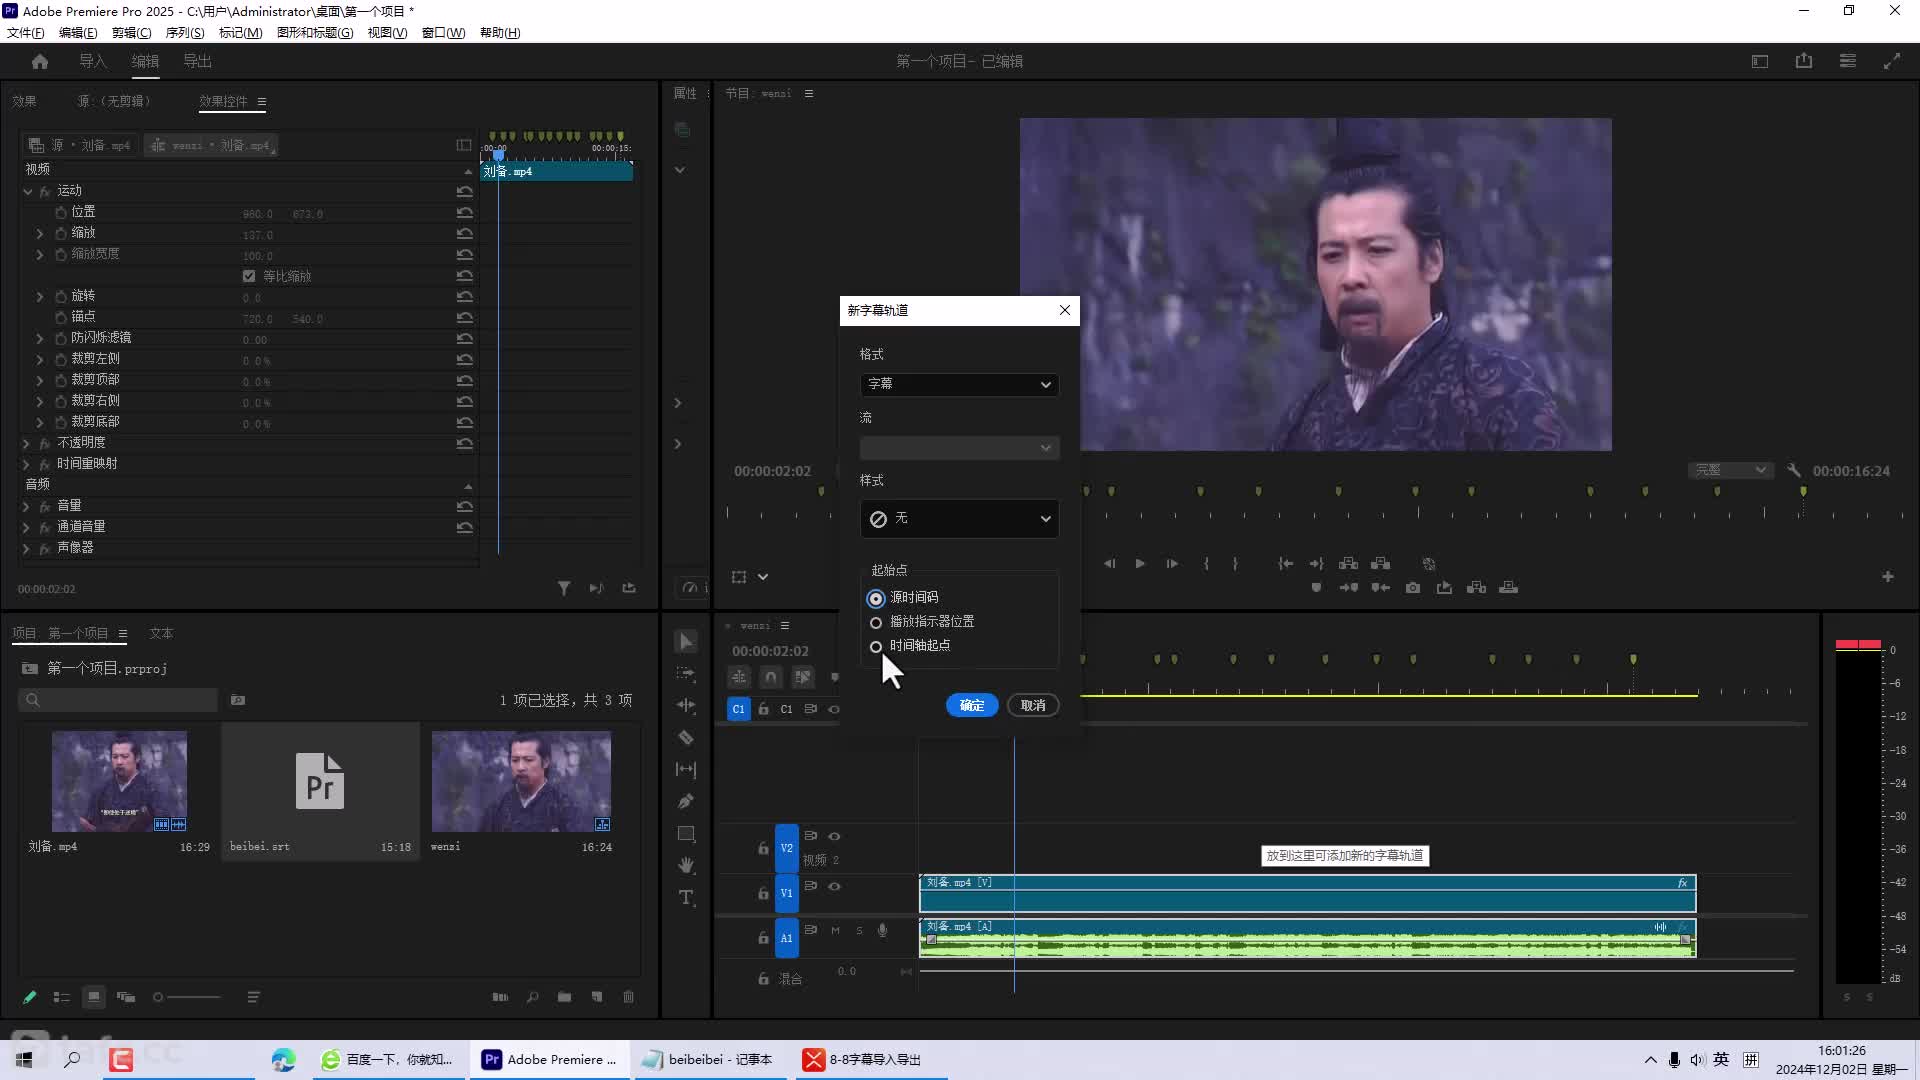The image size is (1920, 1080).
Task: Toggle V2 track output eye
Action: 834,836
